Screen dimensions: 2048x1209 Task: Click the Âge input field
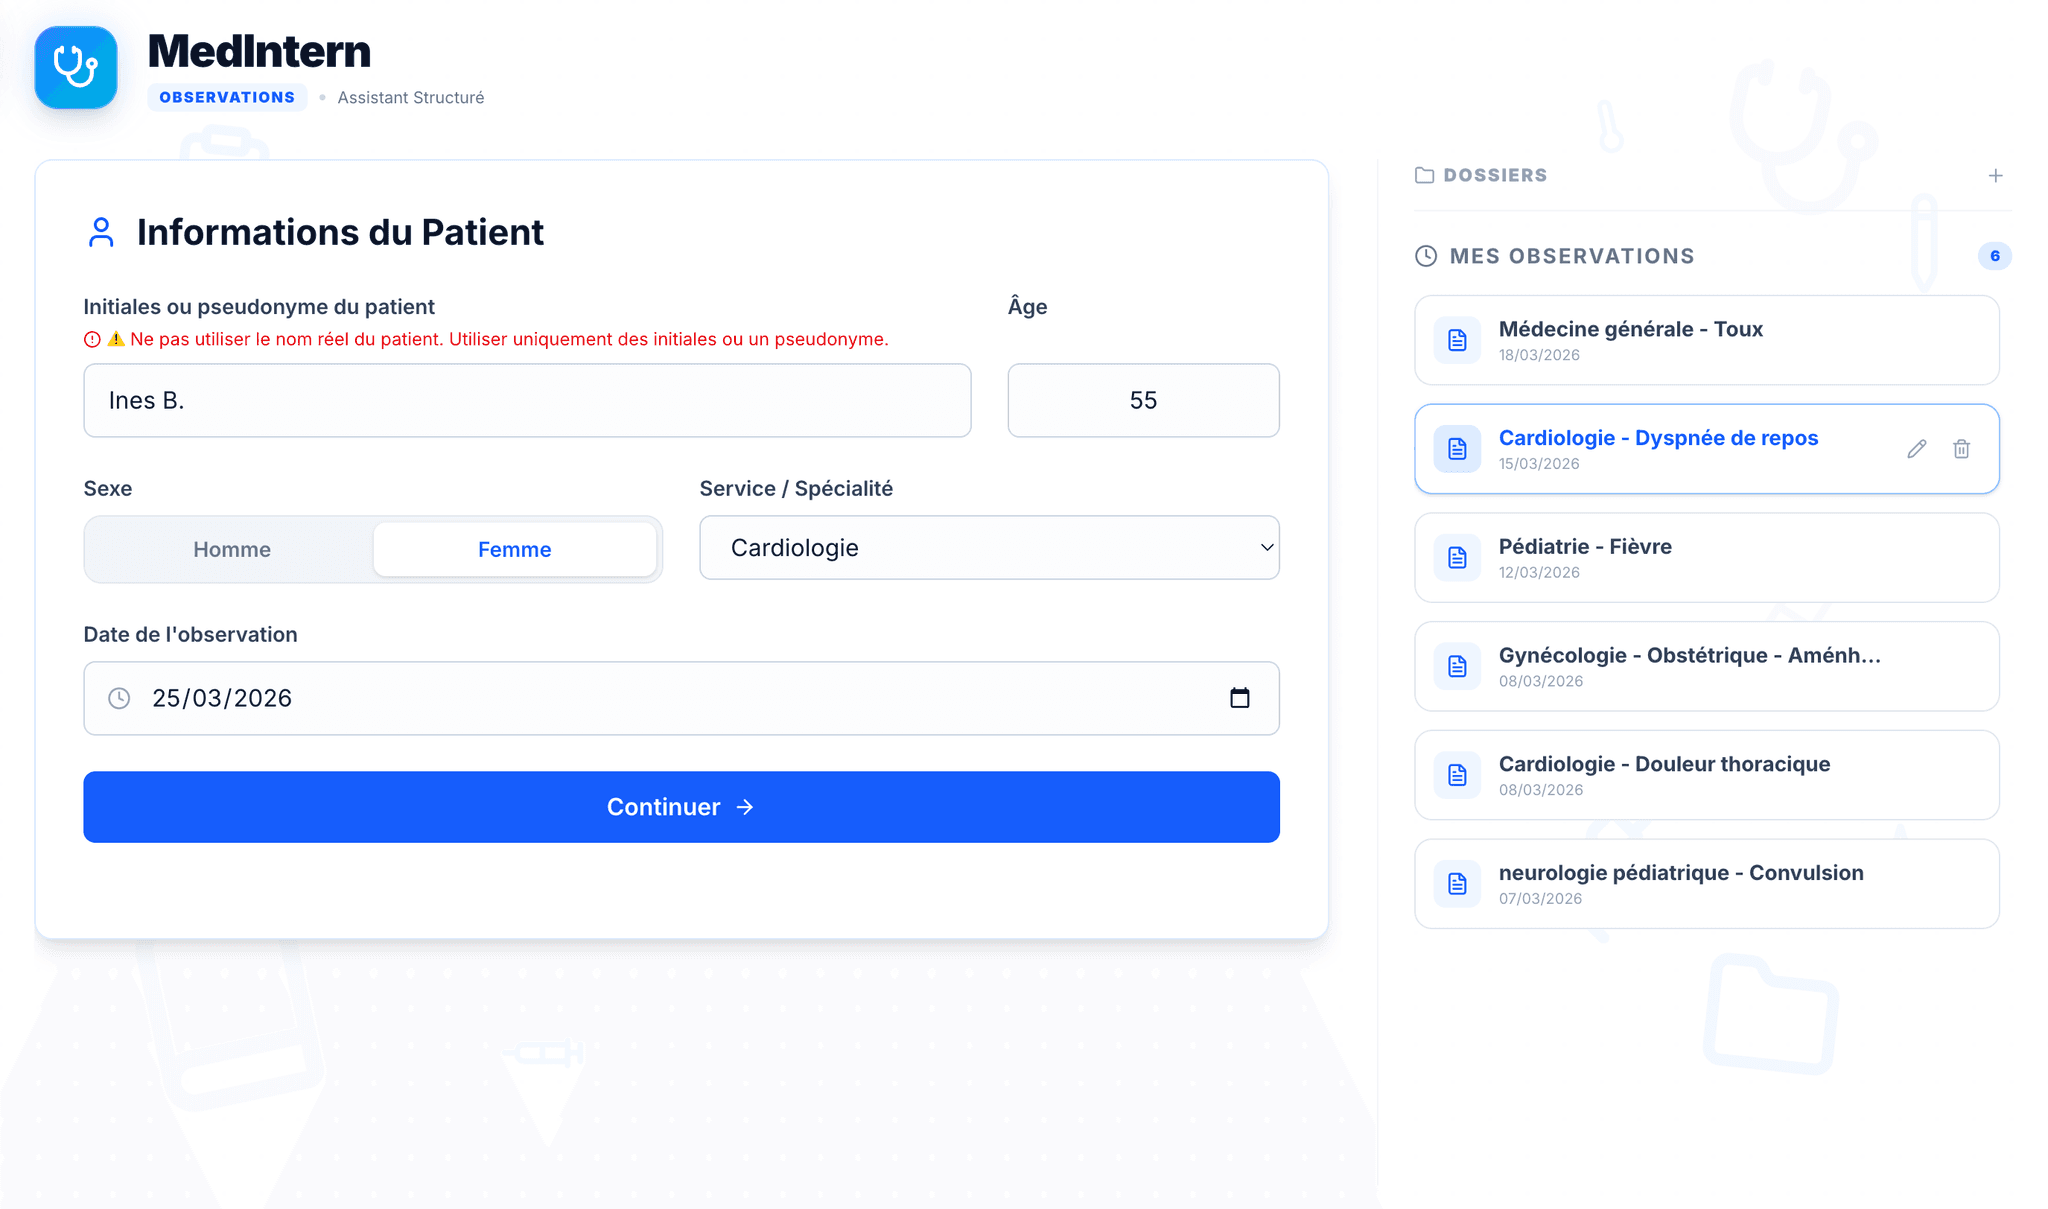1142,400
